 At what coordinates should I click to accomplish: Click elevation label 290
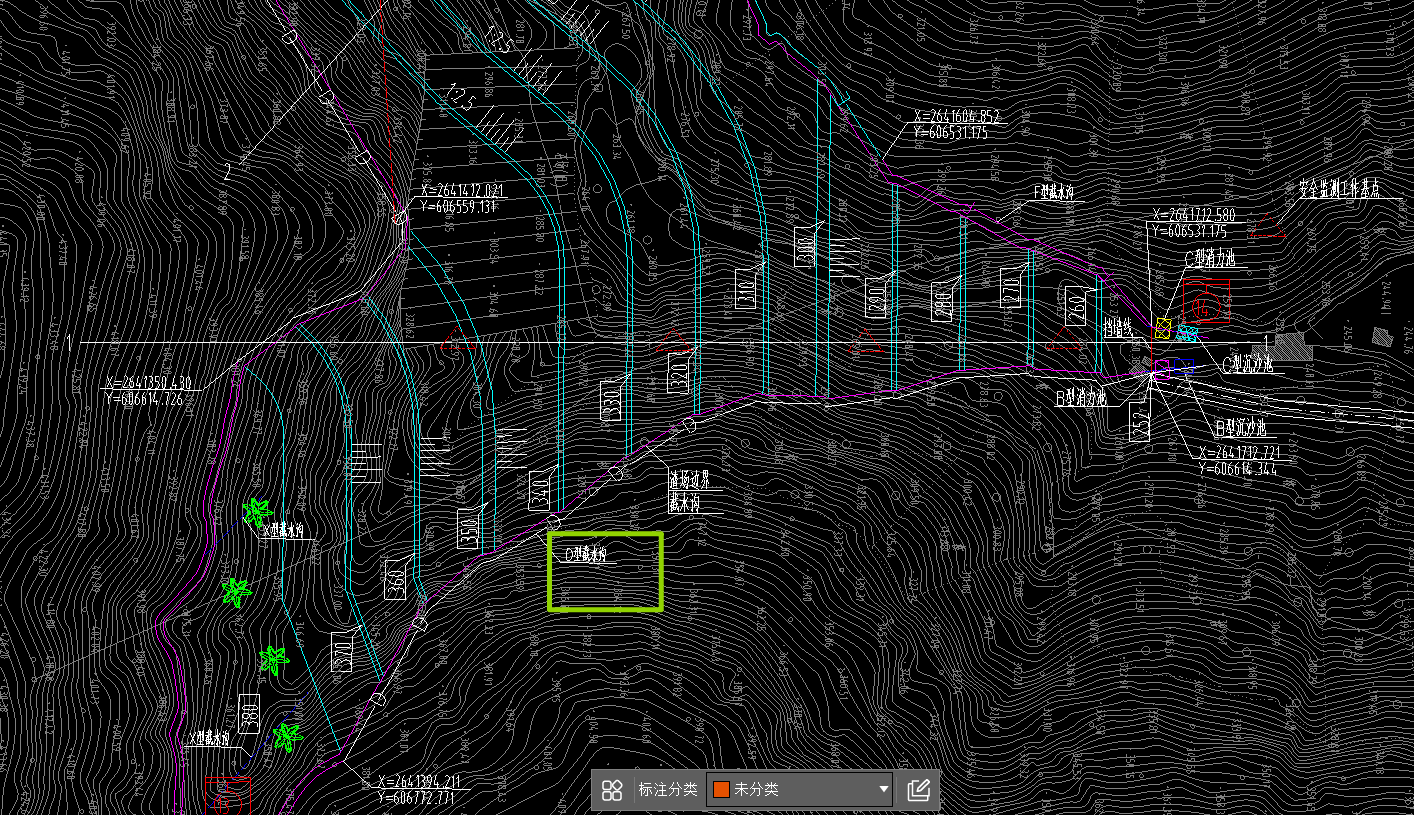[875, 298]
